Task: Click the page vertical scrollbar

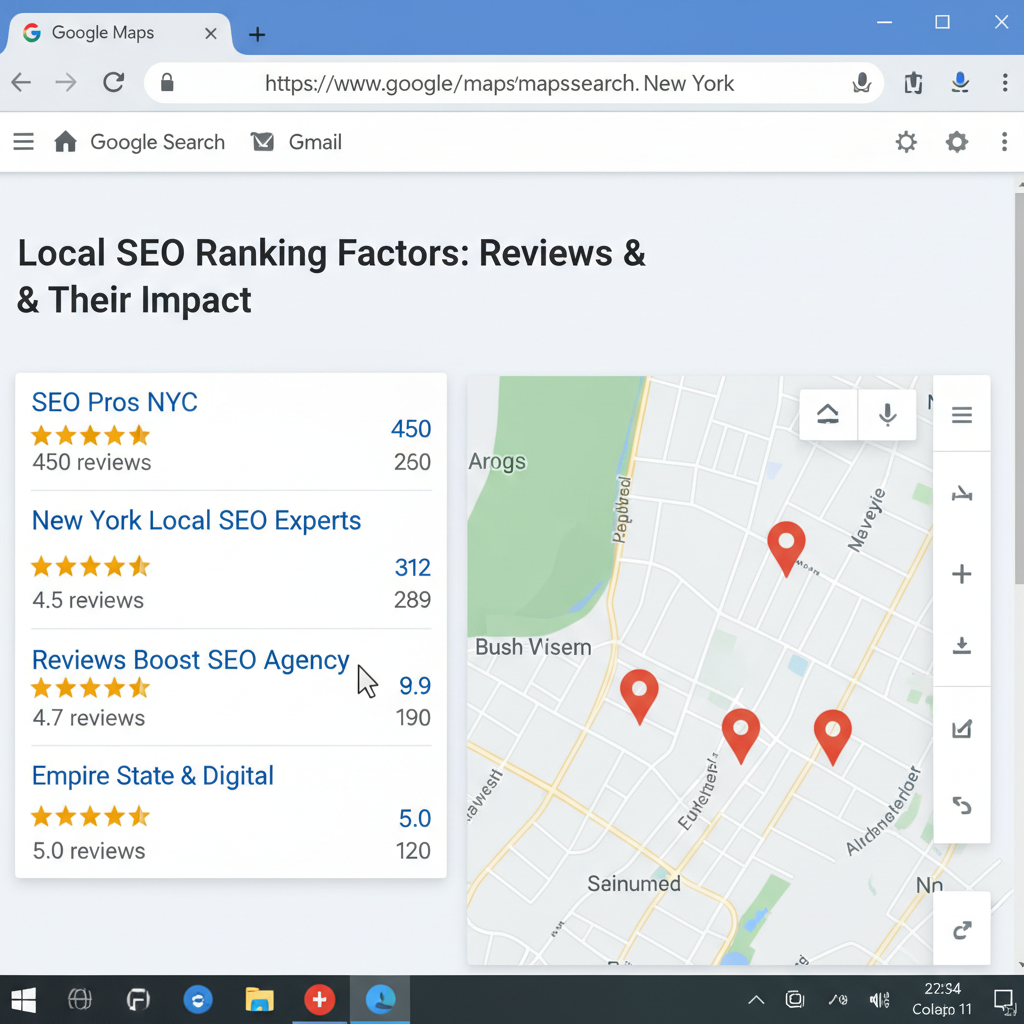Action: [1019, 389]
